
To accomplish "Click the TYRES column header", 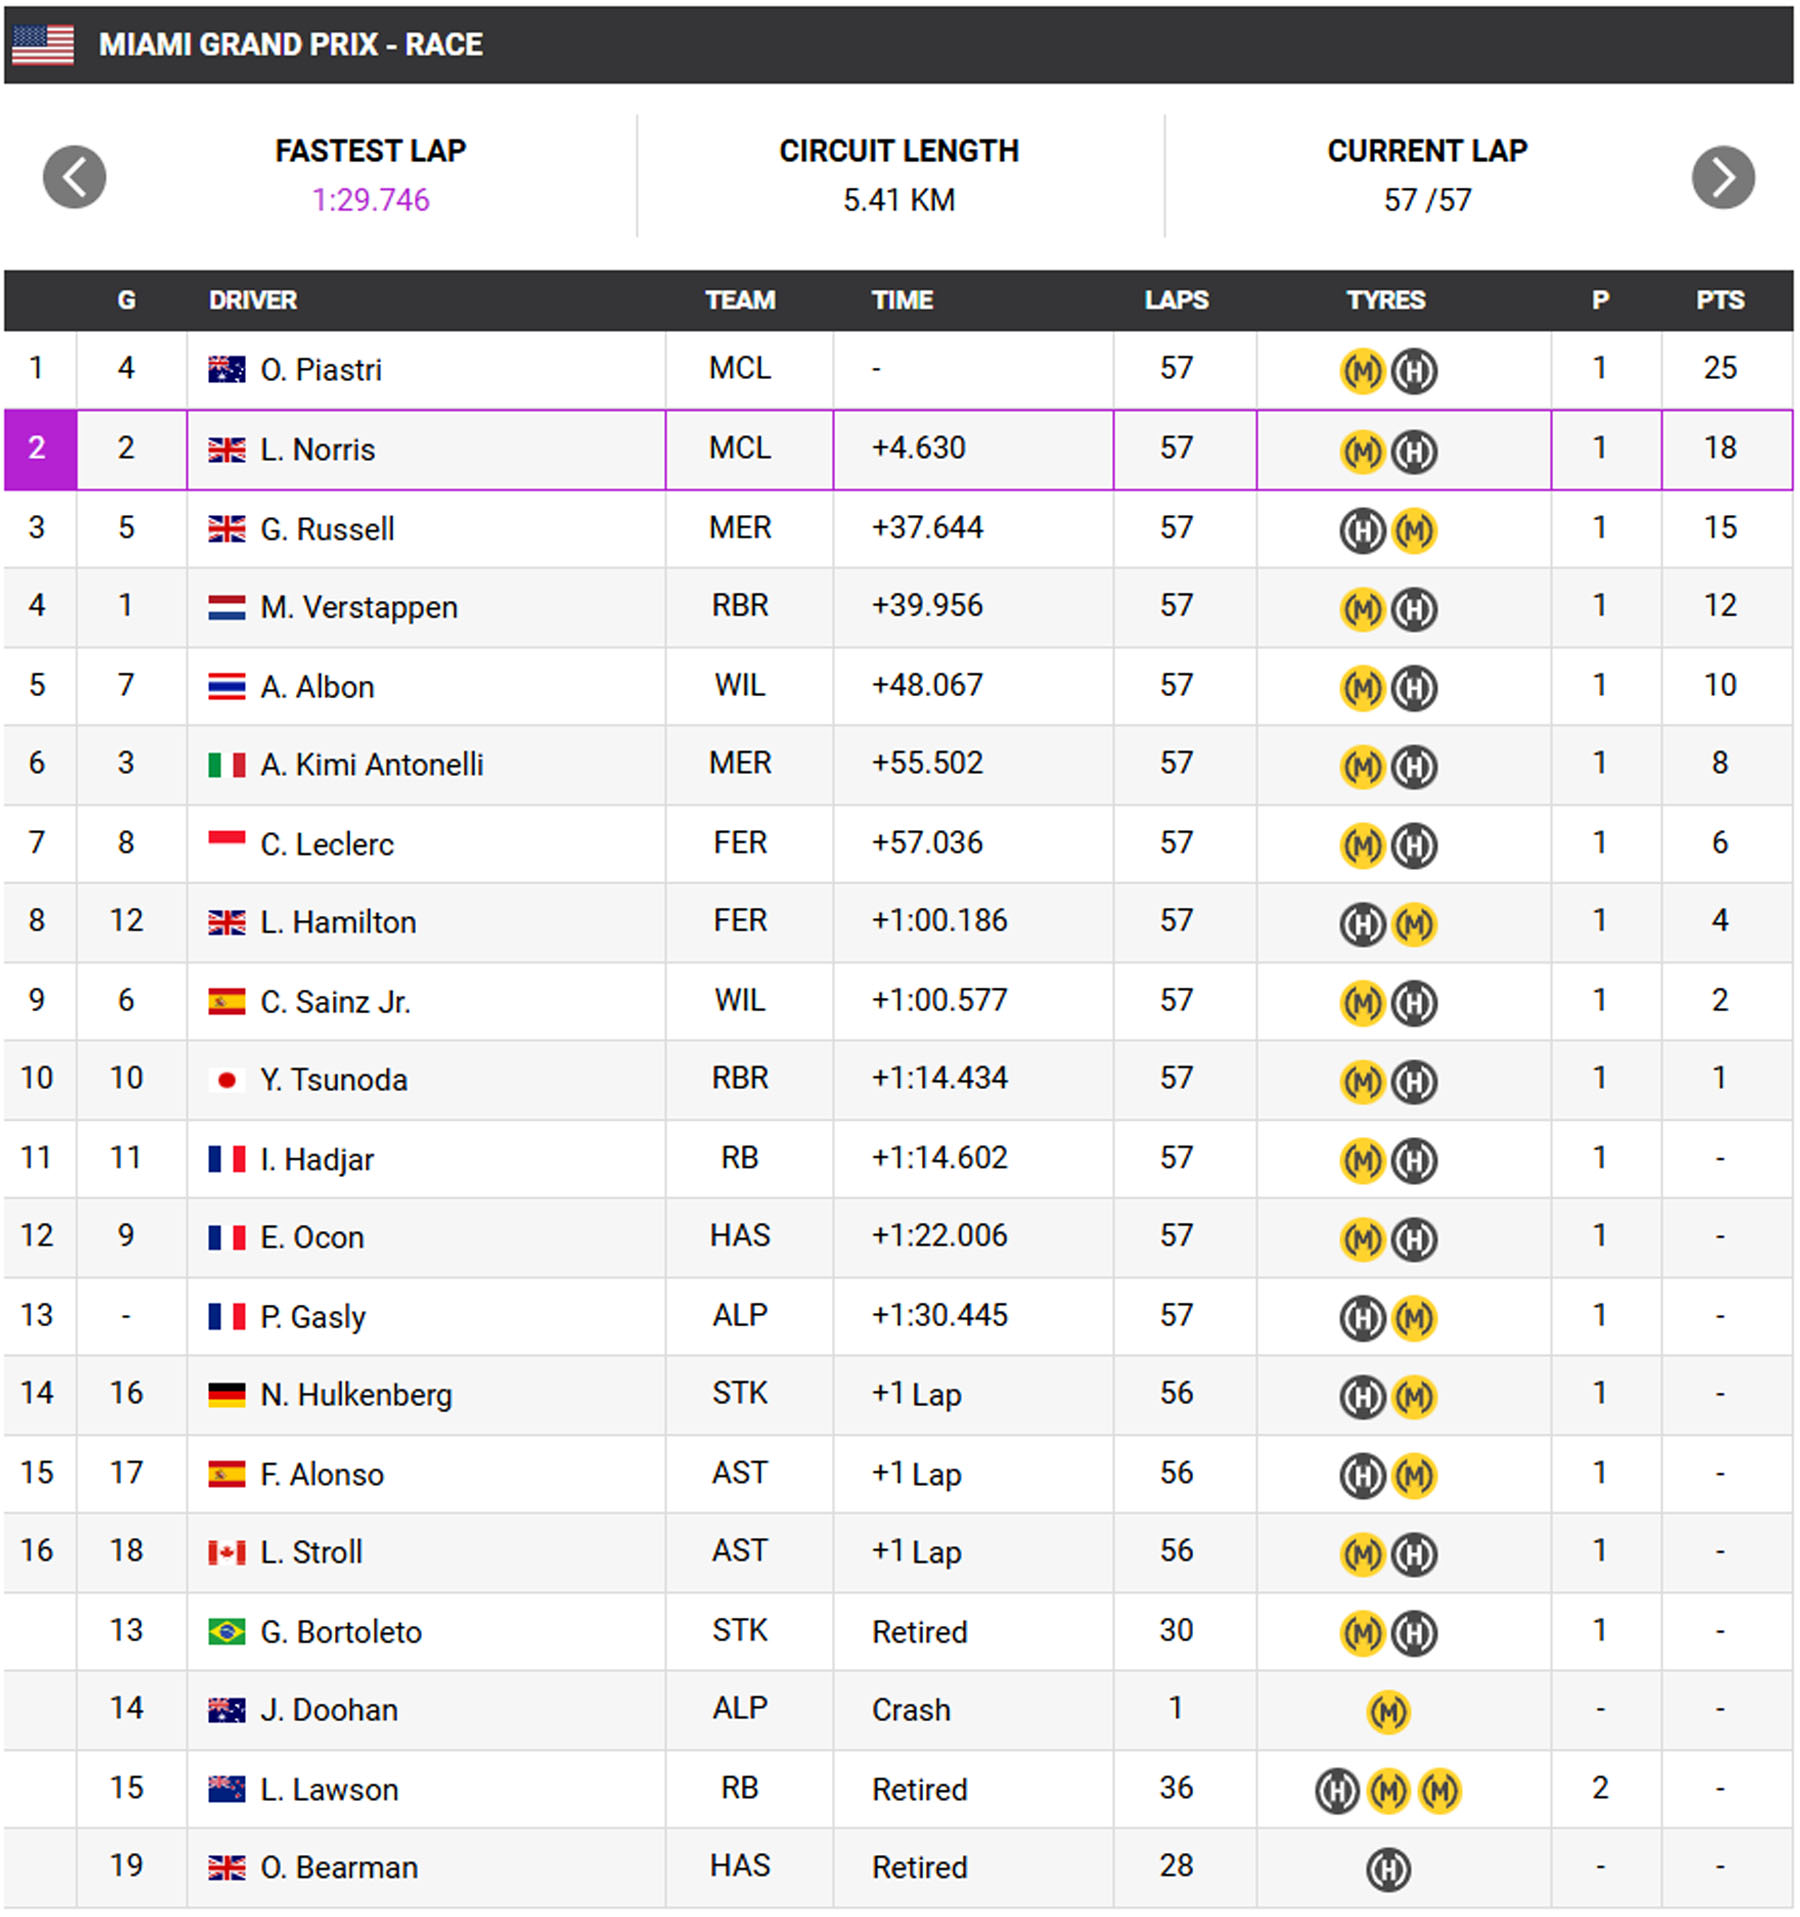I will tap(1386, 300).
